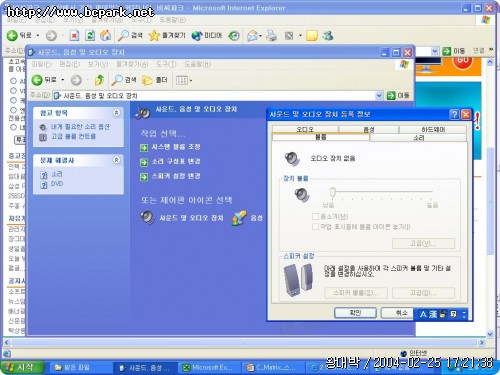Open Mail icon in Internet Explorer

click(252, 35)
